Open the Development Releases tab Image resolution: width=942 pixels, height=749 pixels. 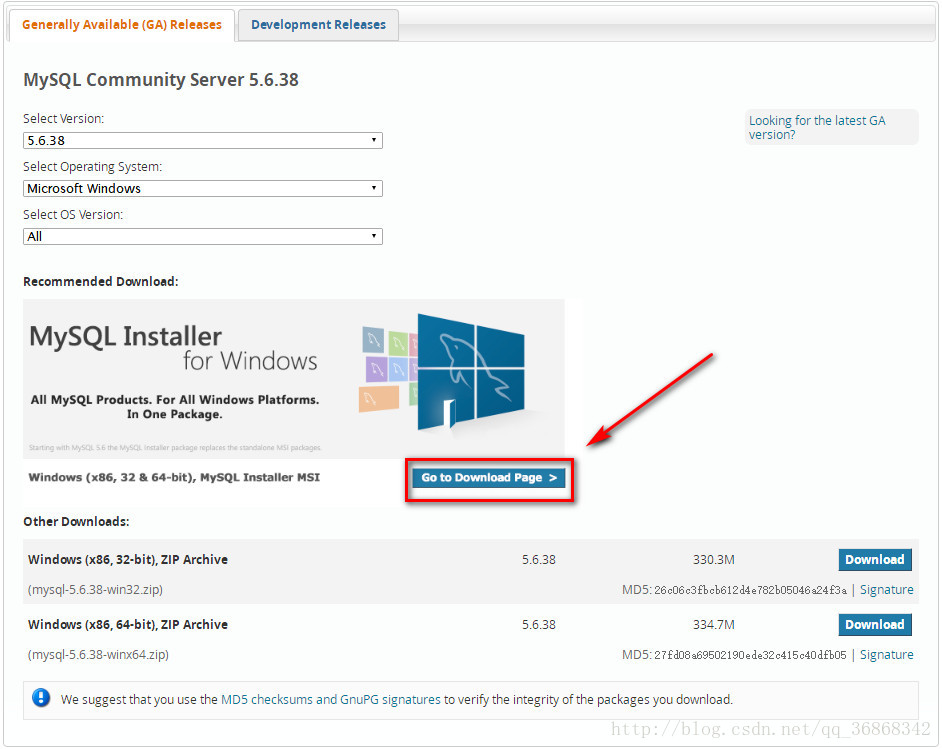click(x=318, y=25)
